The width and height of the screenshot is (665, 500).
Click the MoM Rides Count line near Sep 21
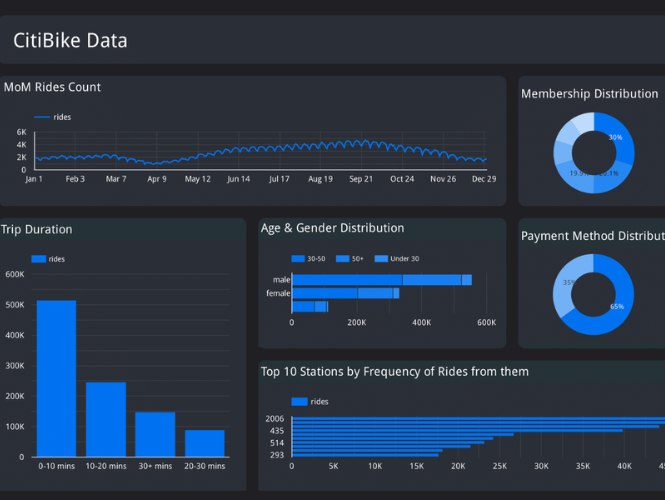pyautogui.click(x=361, y=145)
